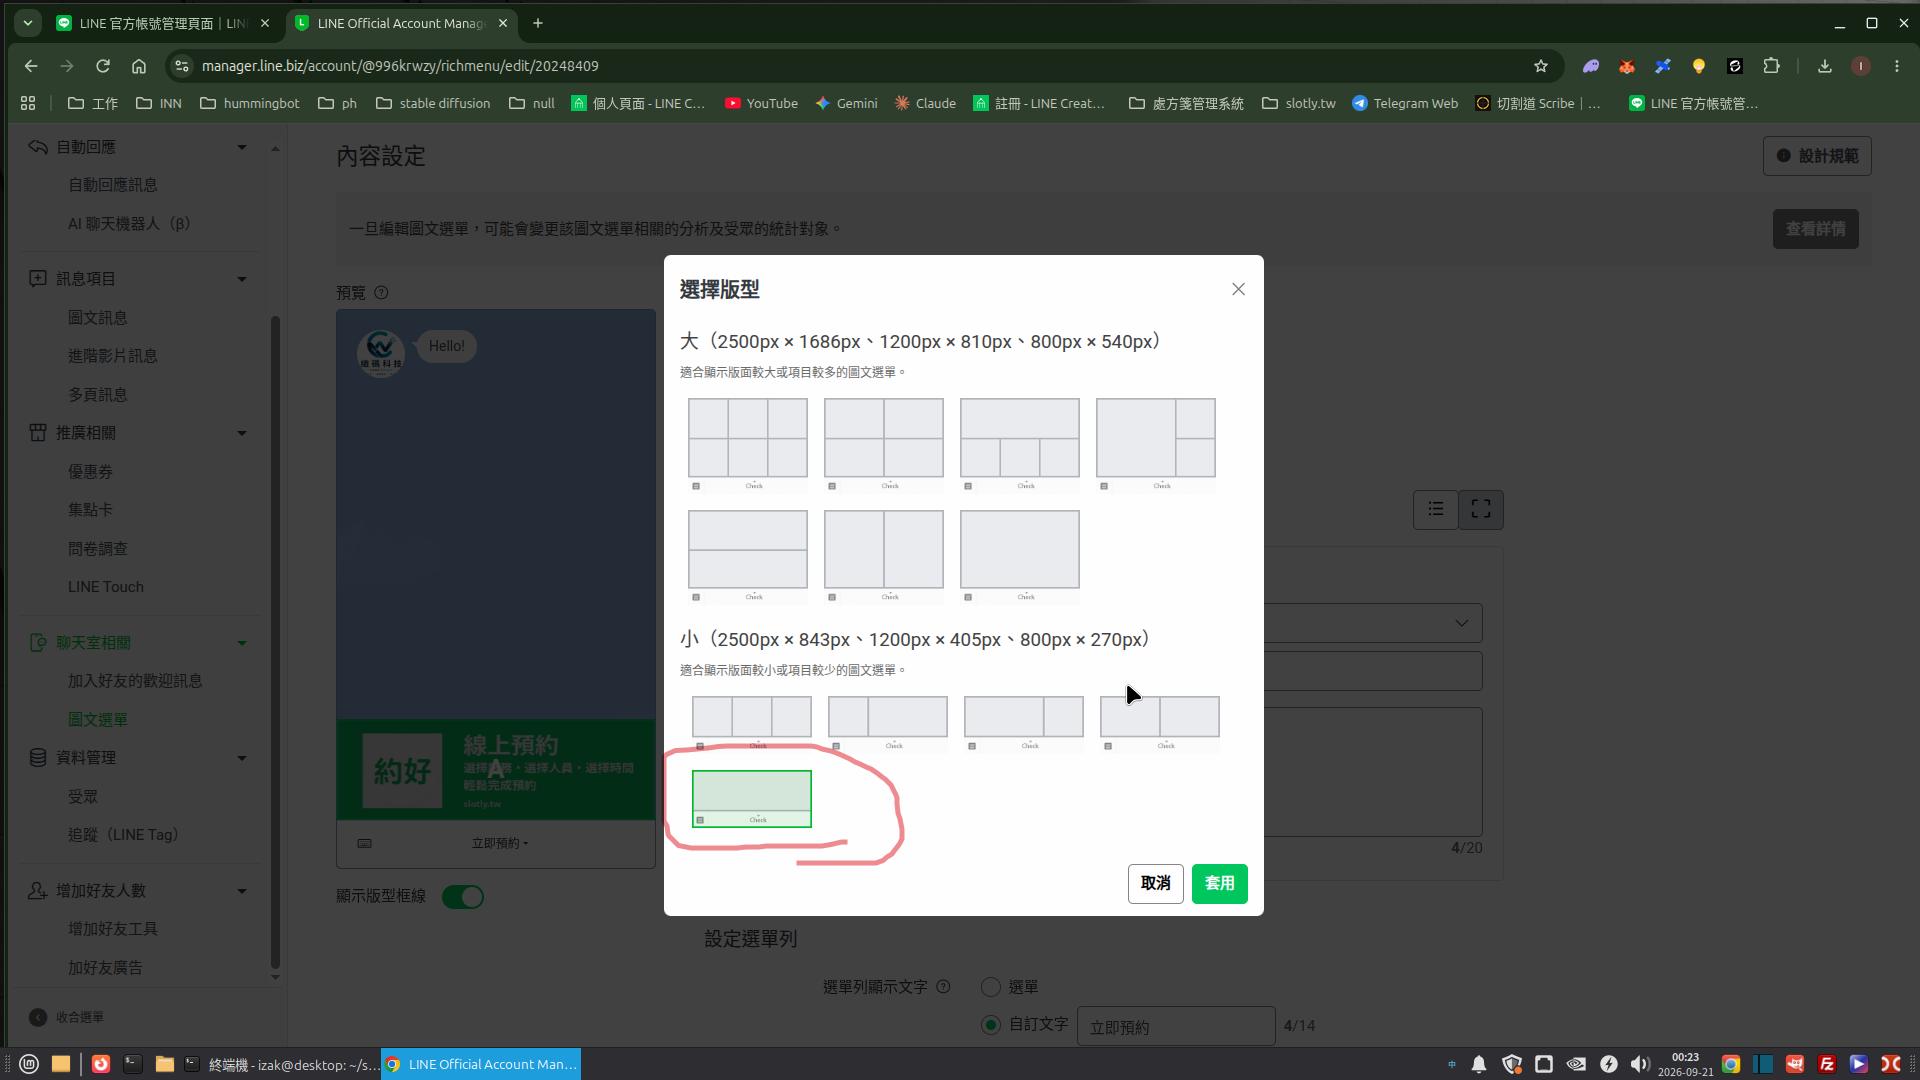Click help icon next to 預覽
Screen dimensions: 1920x1080
click(x=381, y=293)
